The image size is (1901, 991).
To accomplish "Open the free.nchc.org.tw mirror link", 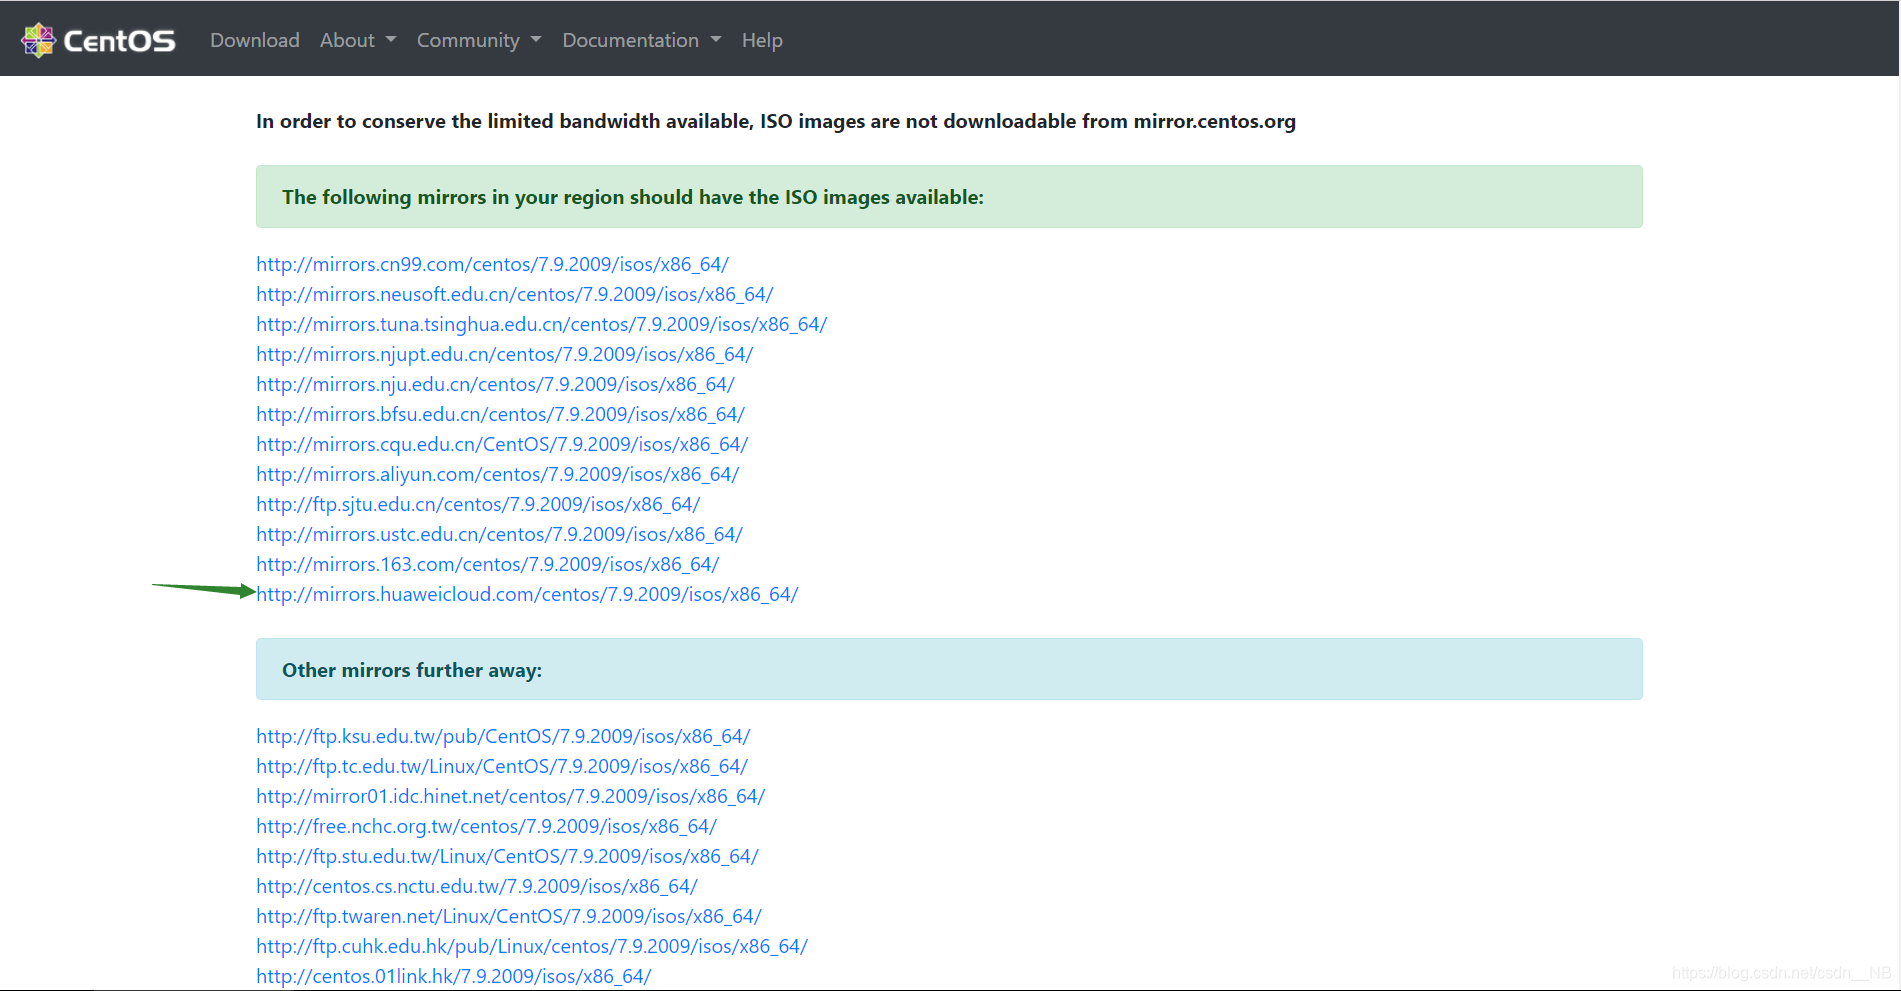I will point(486,826).
